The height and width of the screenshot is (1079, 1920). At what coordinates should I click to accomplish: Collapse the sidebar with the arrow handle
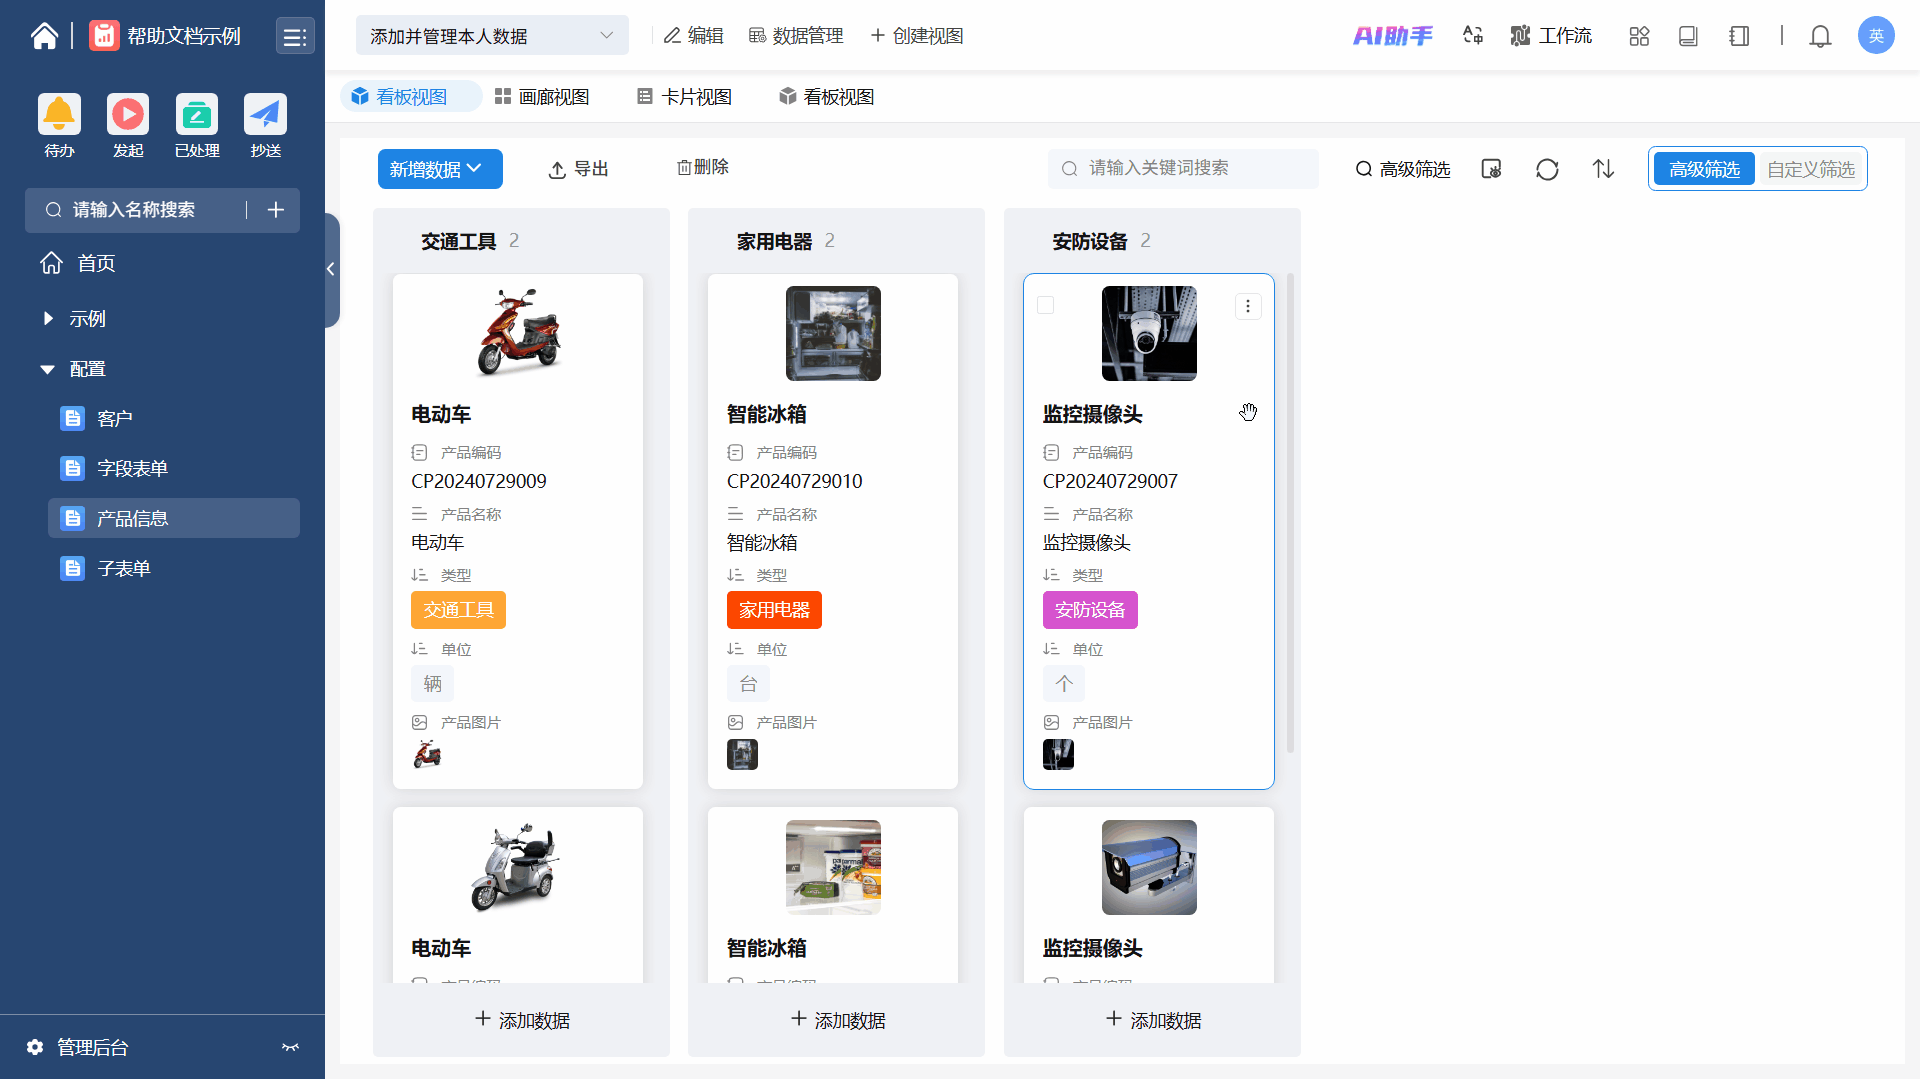tap(331, 269)
